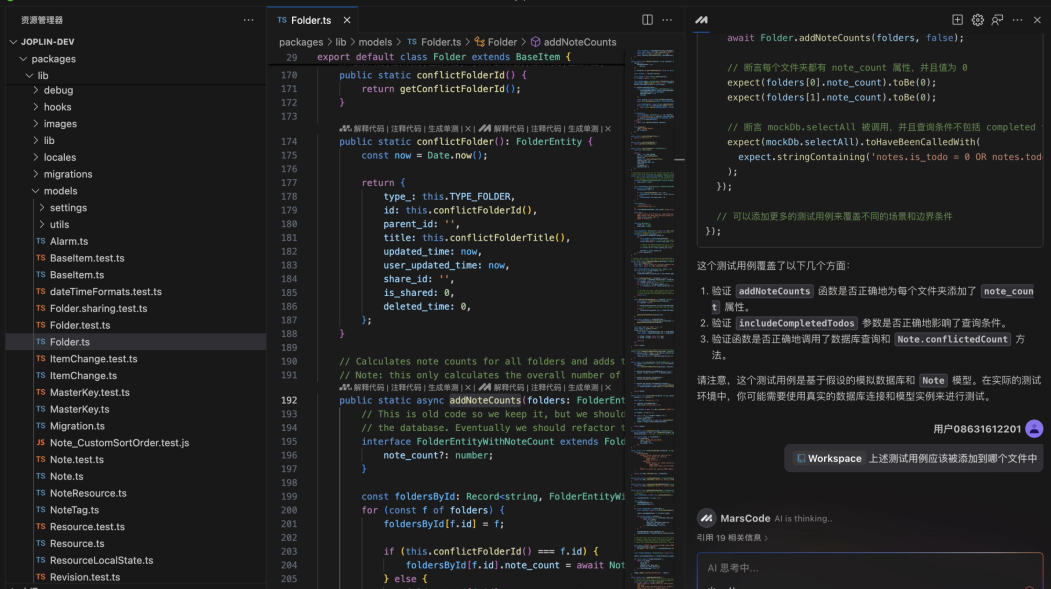
Task: Split the editor to the right
Action: click(647, 20)
